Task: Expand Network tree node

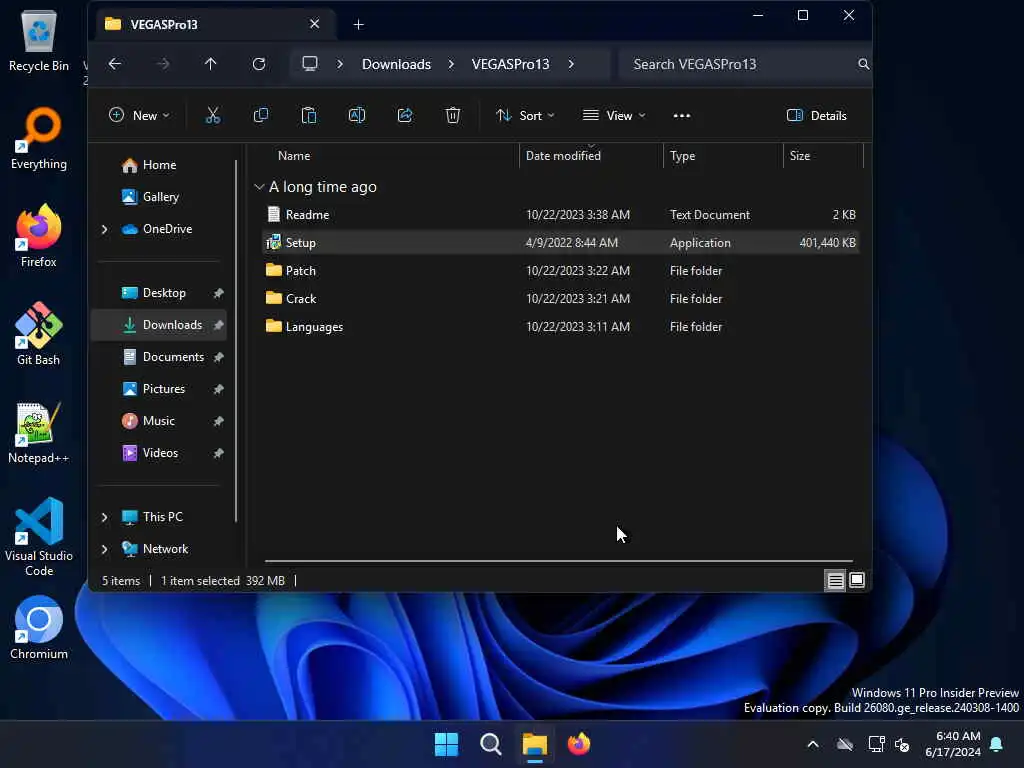Action: tap(104, 549)
